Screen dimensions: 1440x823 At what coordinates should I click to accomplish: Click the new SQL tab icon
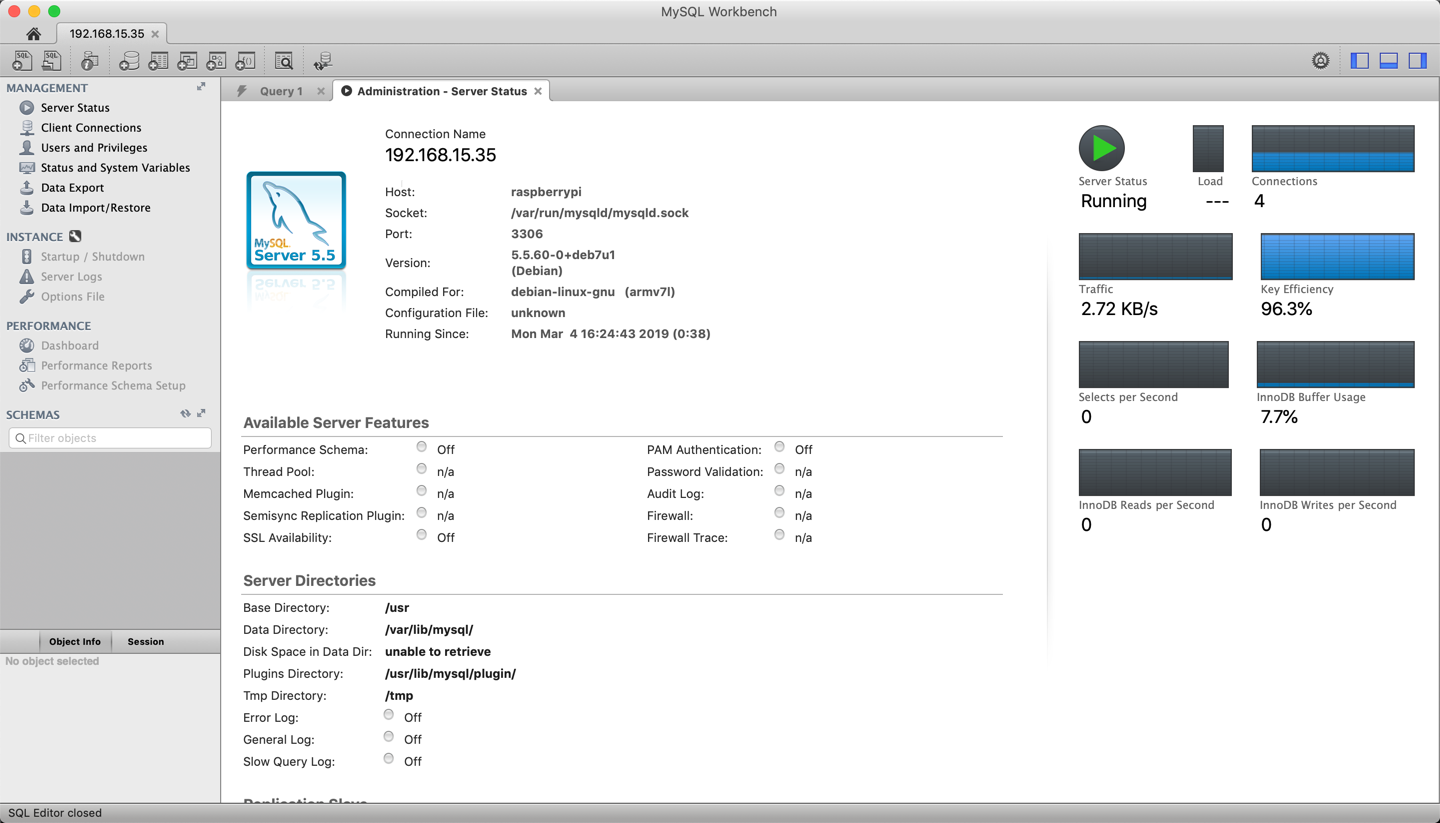(22, 61)
